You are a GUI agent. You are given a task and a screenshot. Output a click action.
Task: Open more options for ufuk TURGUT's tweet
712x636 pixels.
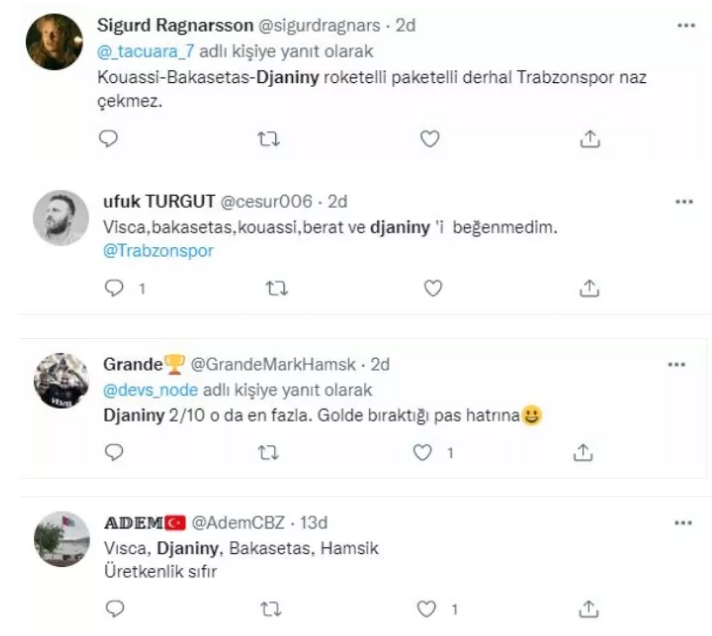[684, 201]
